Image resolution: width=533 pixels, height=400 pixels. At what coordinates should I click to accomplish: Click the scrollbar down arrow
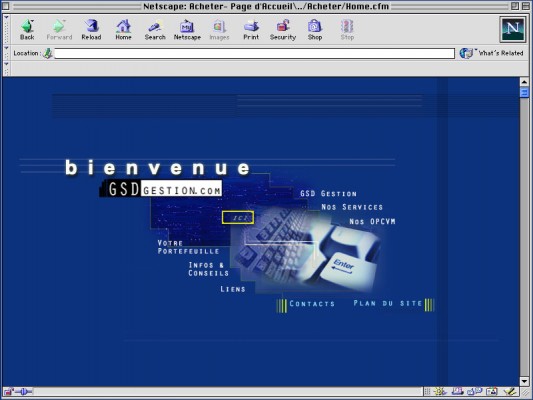[524, 381]
